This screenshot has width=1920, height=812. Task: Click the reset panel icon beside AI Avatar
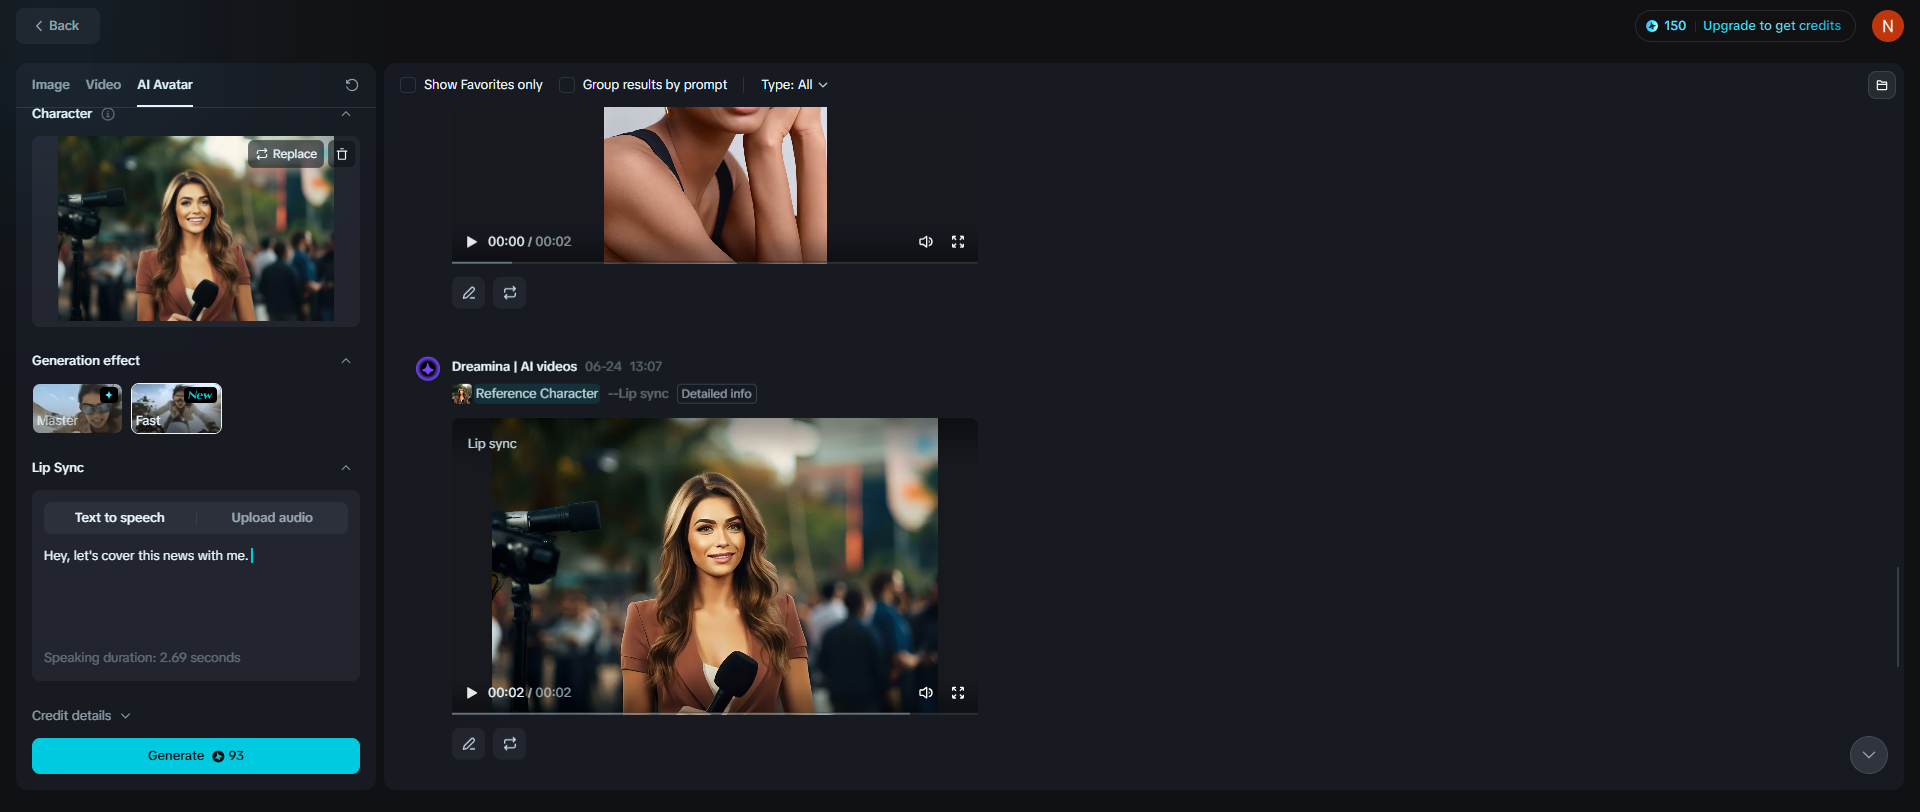[x=352, y=85]
